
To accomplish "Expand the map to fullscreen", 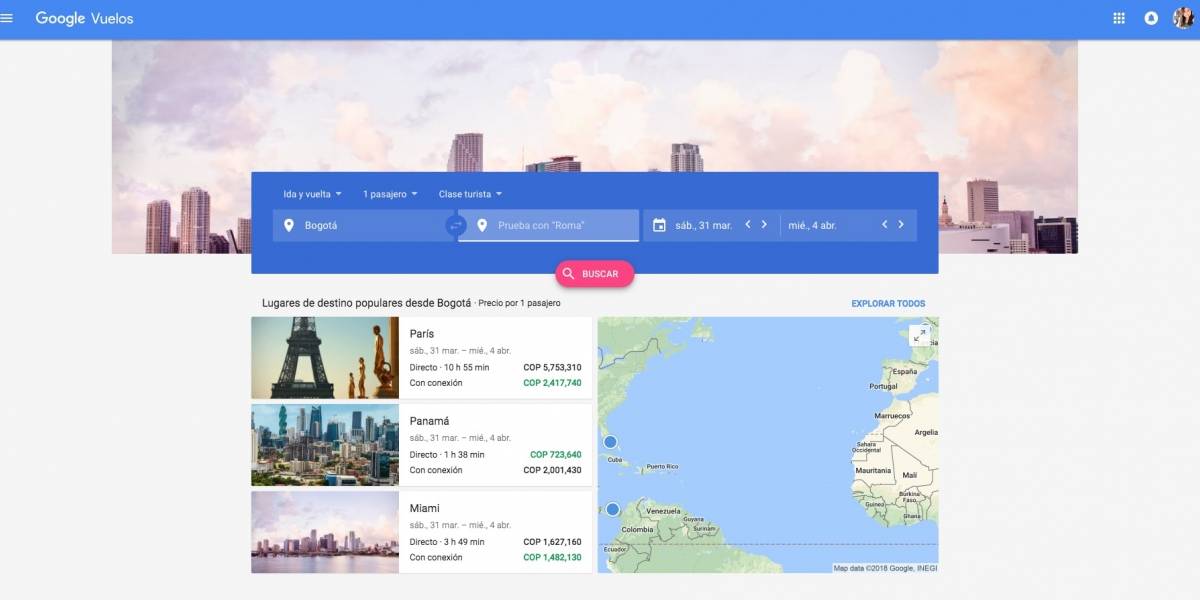I will point(921,335).
